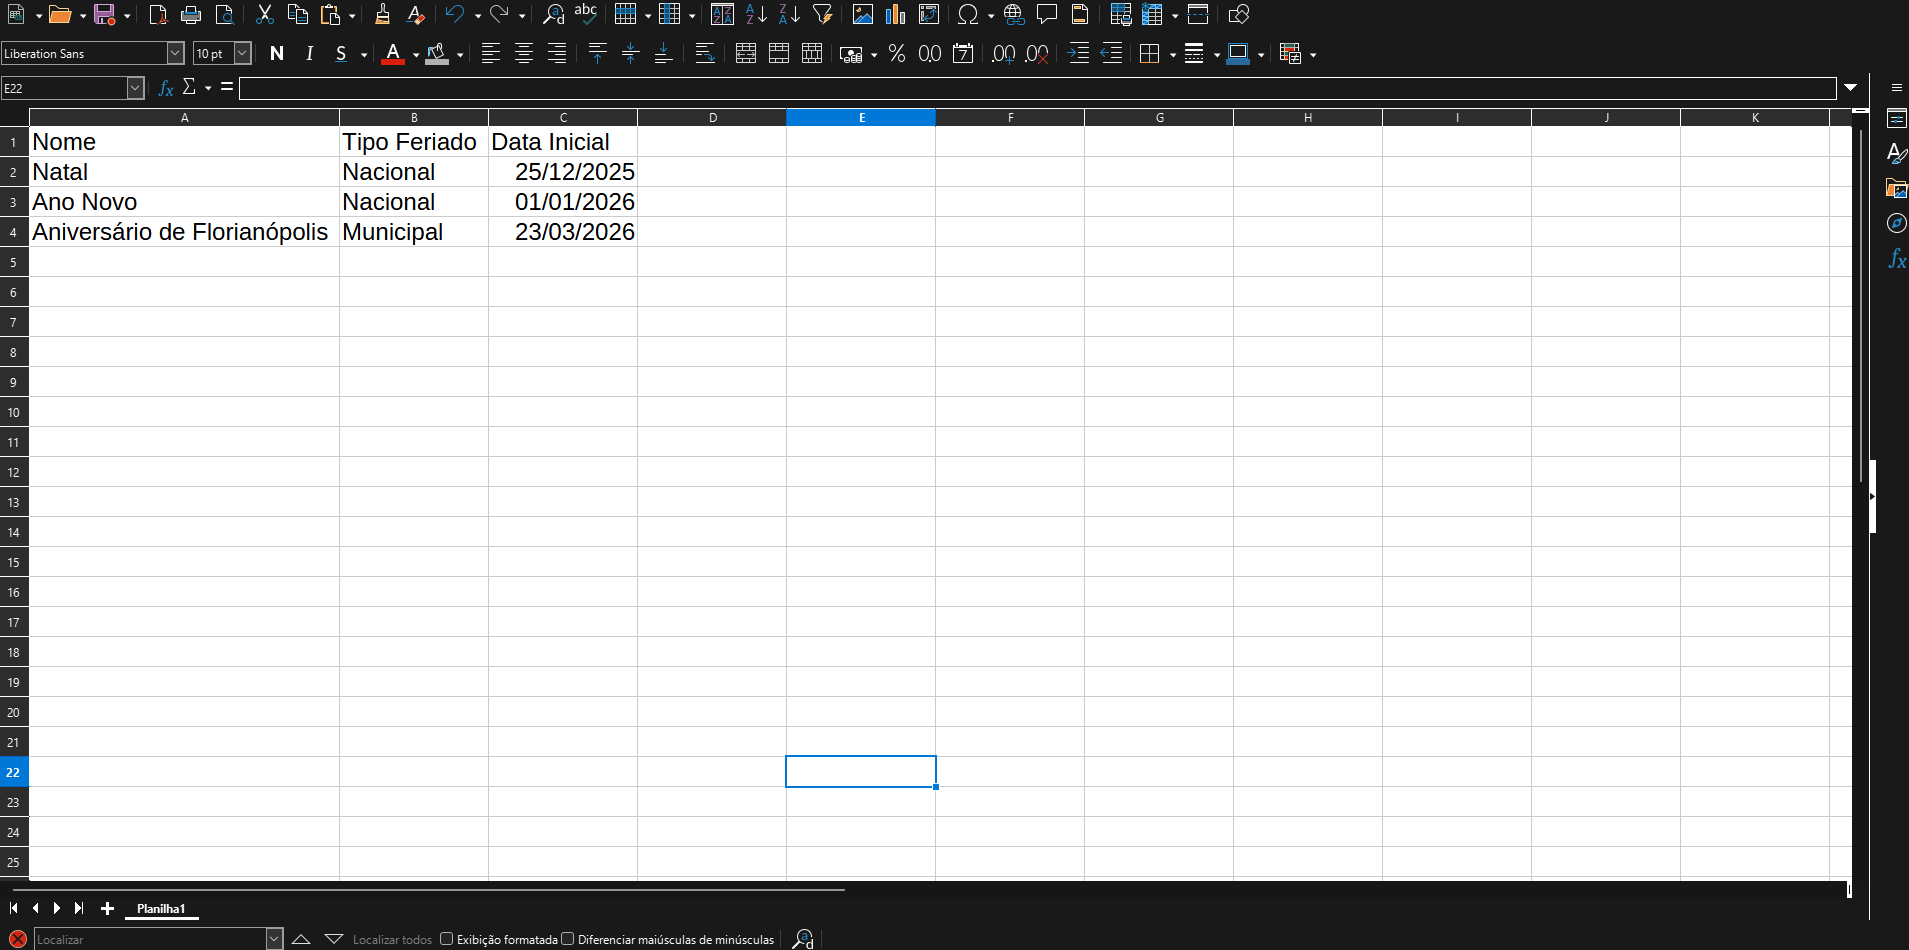
Task: Apply the background color swatch
Action: coord(437,54)
